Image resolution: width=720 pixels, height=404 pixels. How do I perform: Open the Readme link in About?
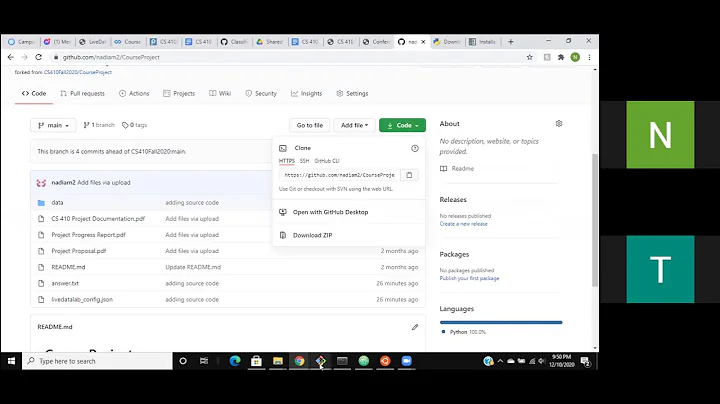(x=462, y=168)
